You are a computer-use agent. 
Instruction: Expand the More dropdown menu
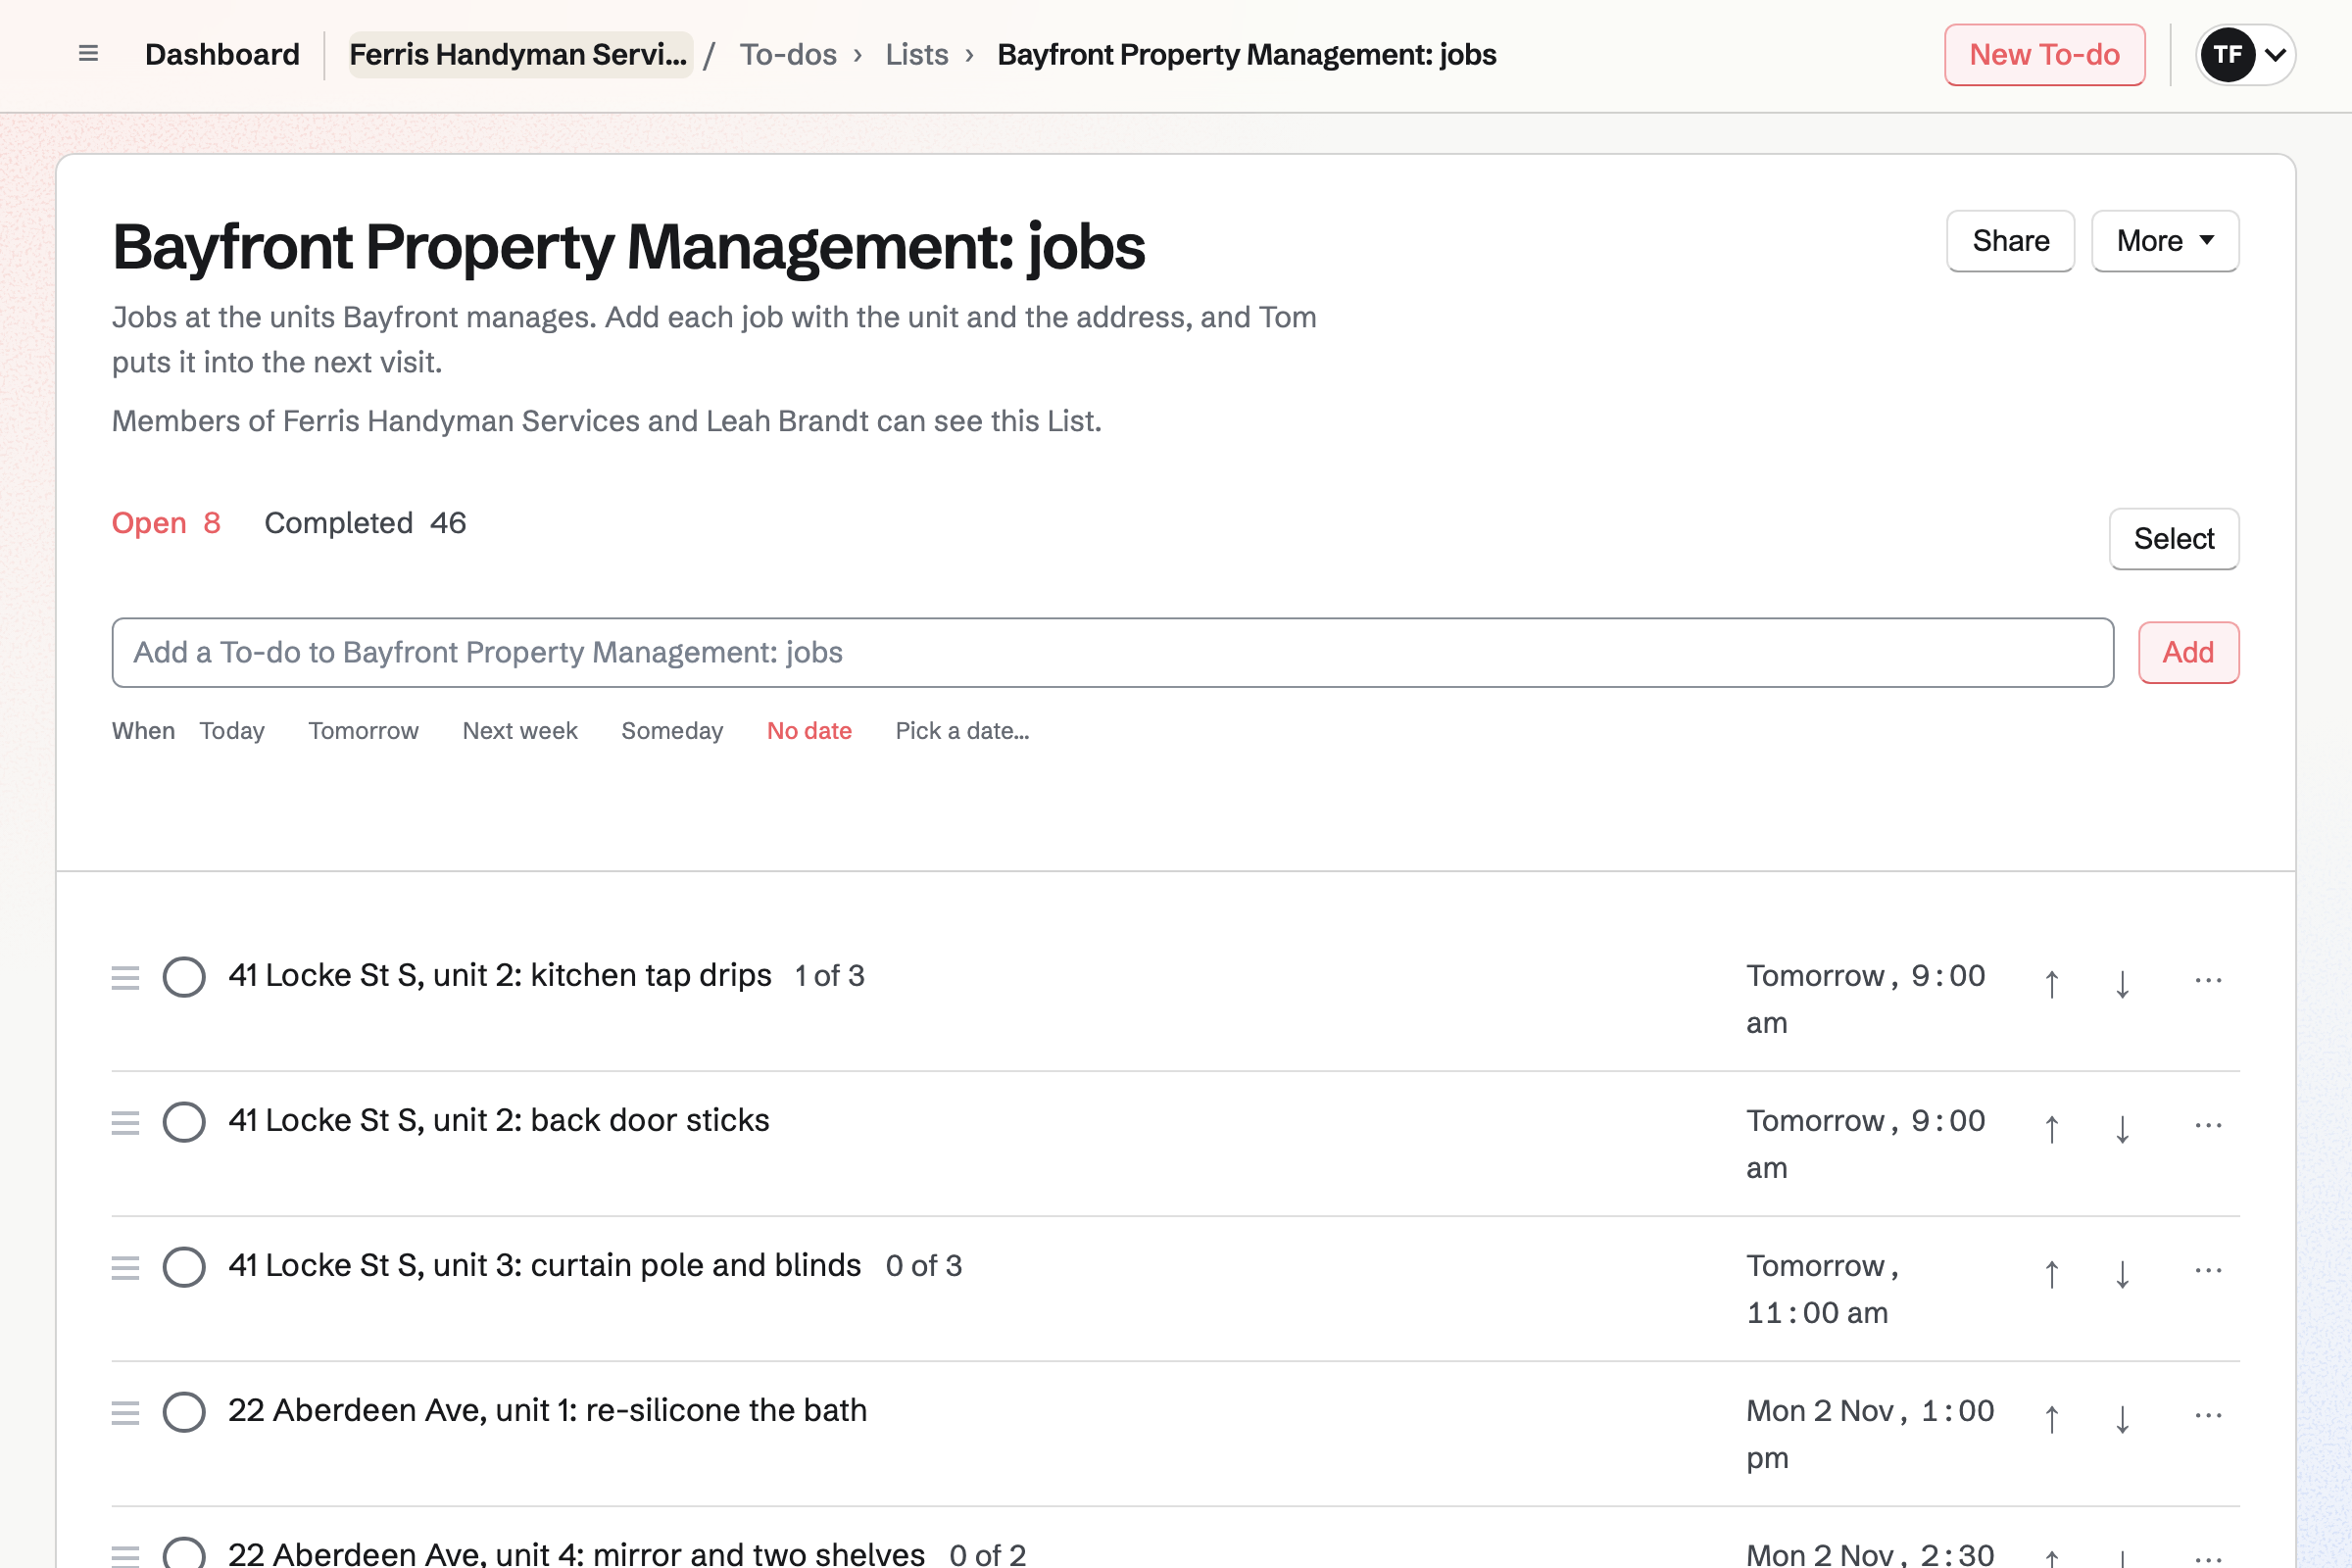pyautogui.click(x=2165, y=241)
